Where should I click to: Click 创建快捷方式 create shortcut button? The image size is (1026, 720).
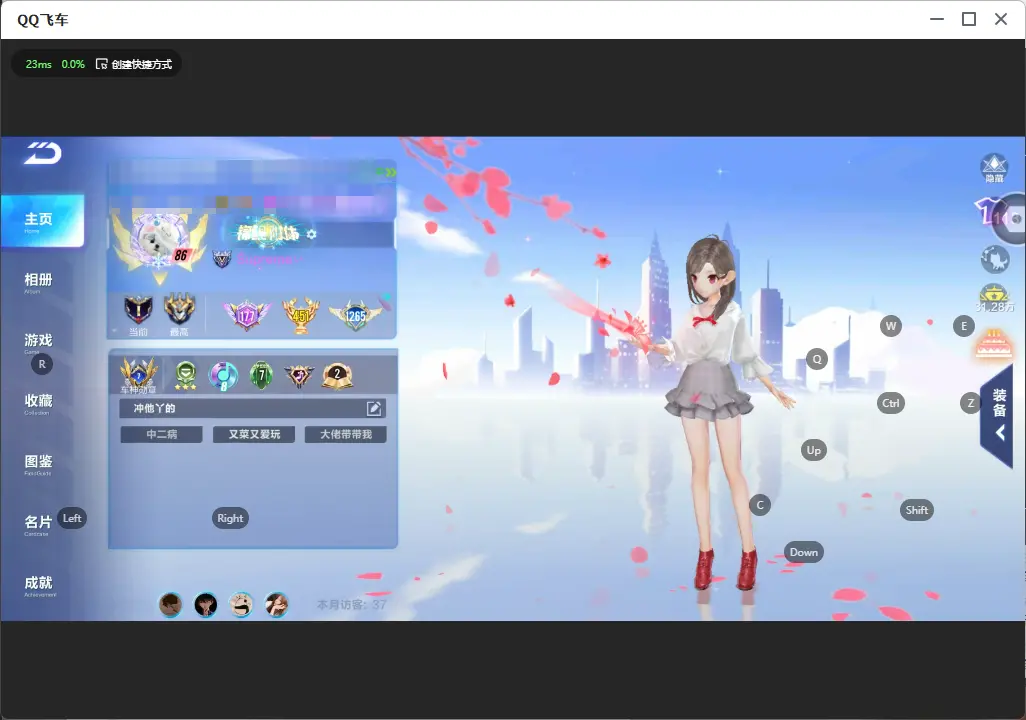[134, 64]
